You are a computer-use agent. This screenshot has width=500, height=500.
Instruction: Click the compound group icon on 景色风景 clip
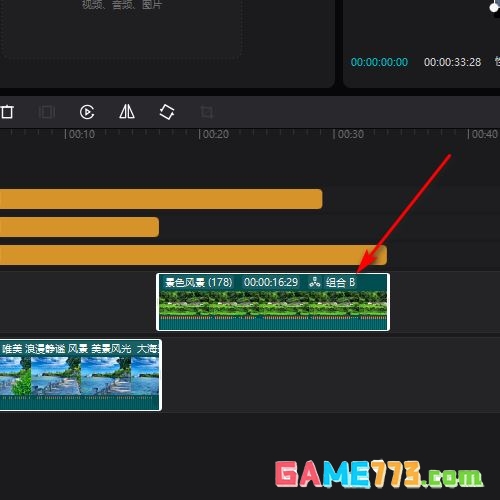314,282
